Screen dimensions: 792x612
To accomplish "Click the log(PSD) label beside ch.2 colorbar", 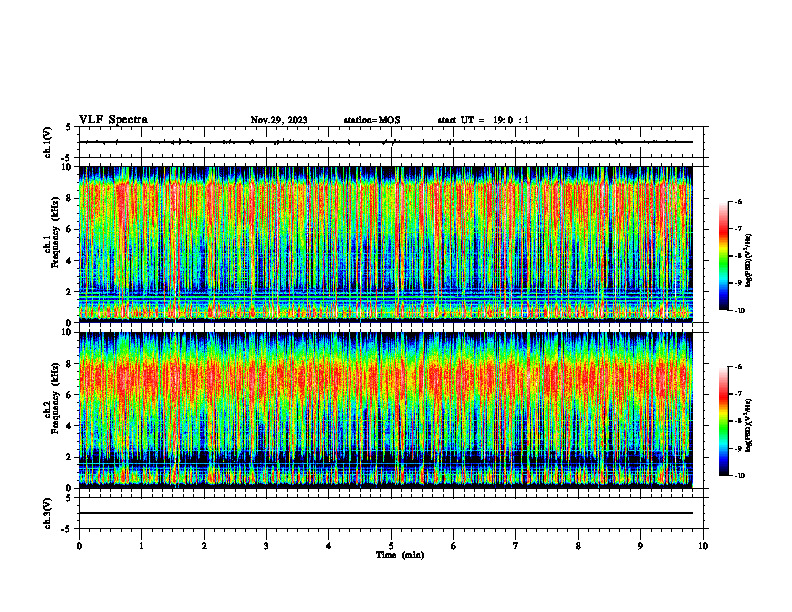I will (x=750, y=425).
